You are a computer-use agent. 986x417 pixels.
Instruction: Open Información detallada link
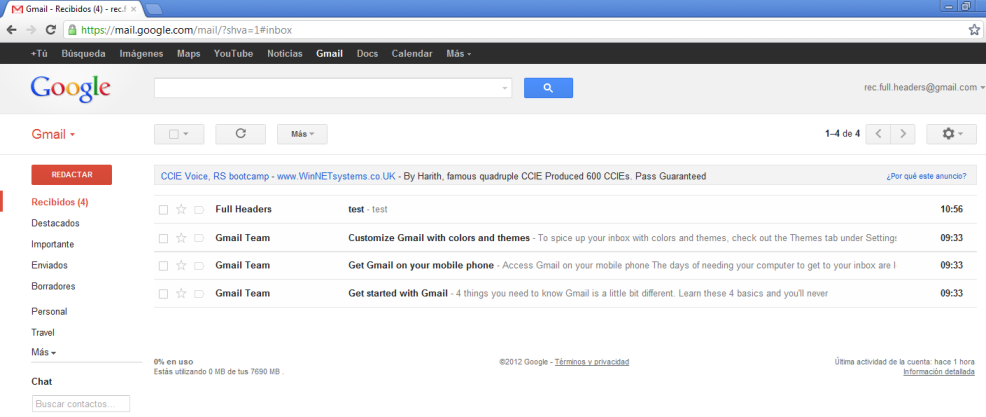click(x=939, y=372)
